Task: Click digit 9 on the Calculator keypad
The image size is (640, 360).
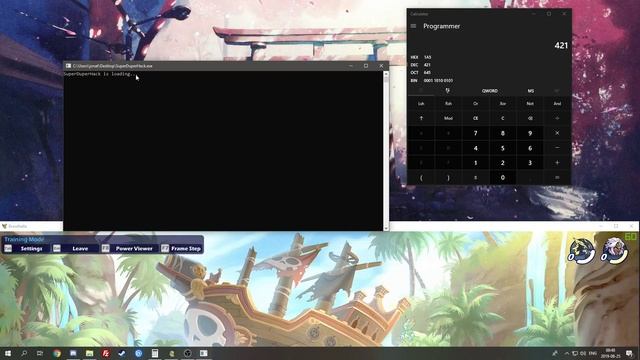Action: click(530, 133)
